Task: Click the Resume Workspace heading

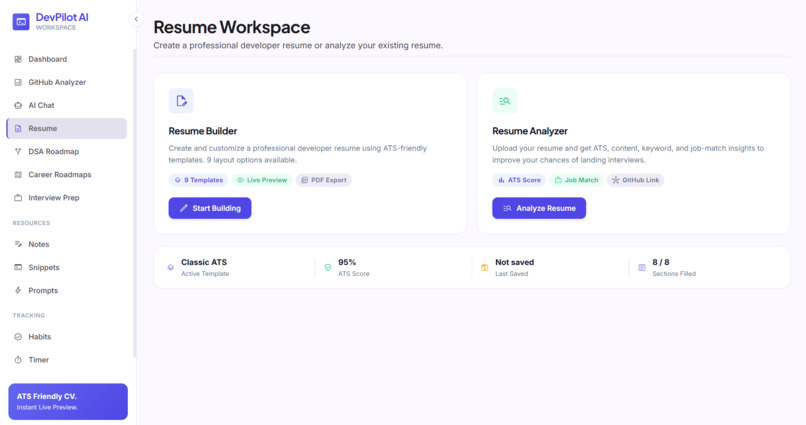Action: [x=232, y=27]
